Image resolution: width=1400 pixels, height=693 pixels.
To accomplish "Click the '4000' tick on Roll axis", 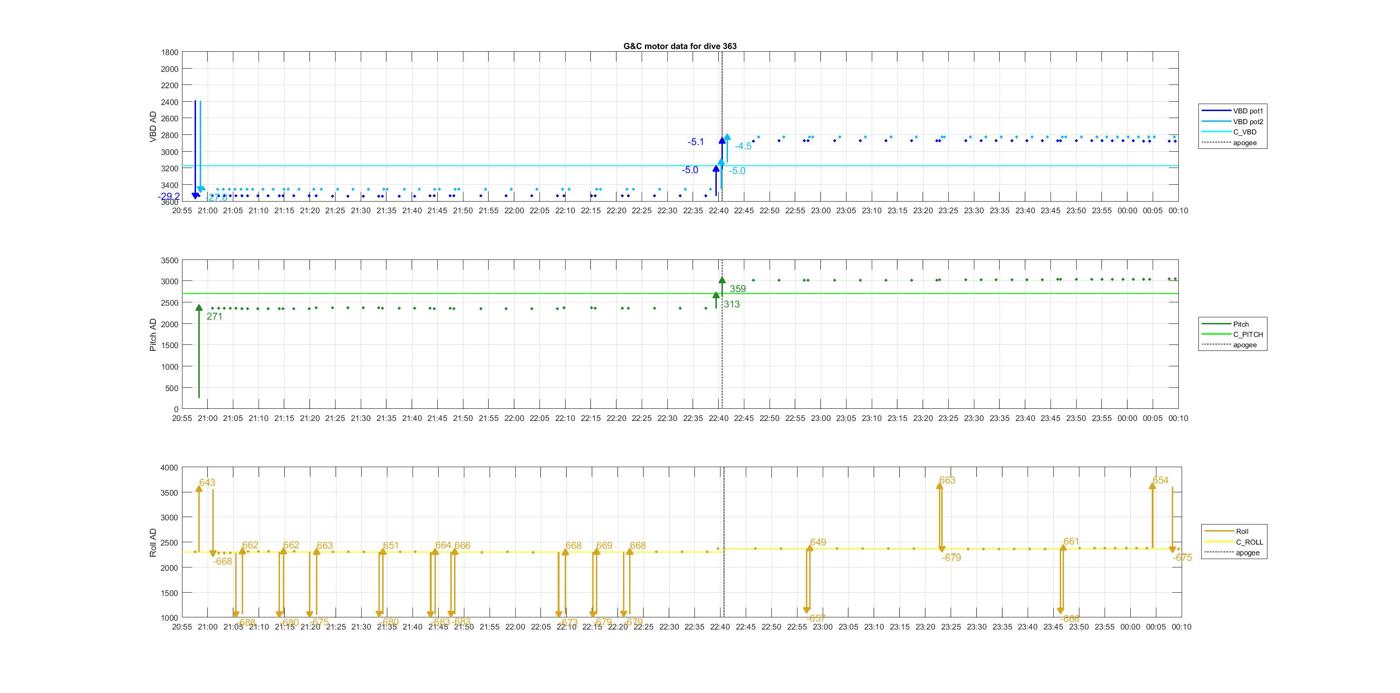I will (x=170, y=468).
